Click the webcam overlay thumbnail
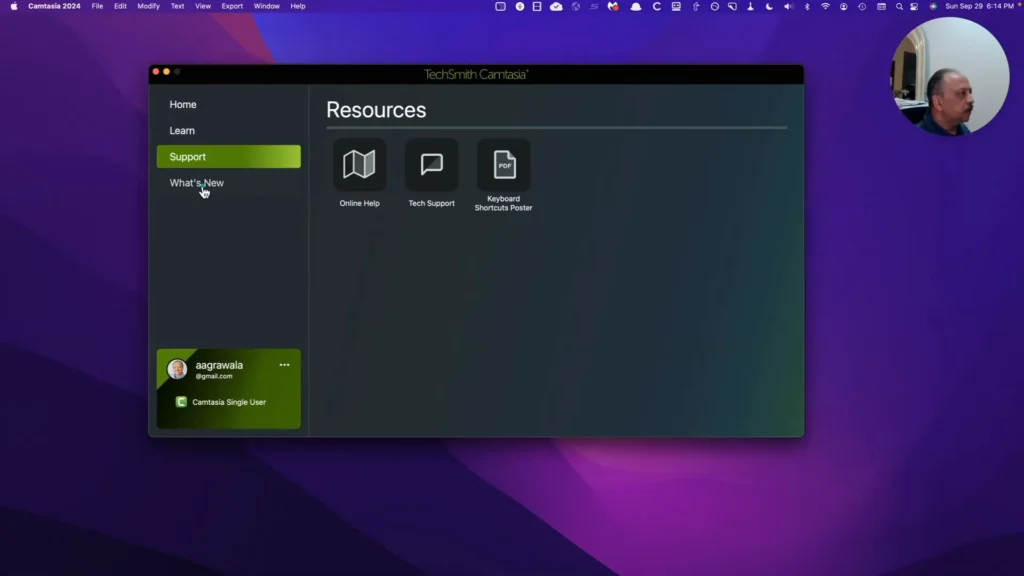The width and height of the screenshot is (1024, 576). pyautogui.click(x=950, y=76)
